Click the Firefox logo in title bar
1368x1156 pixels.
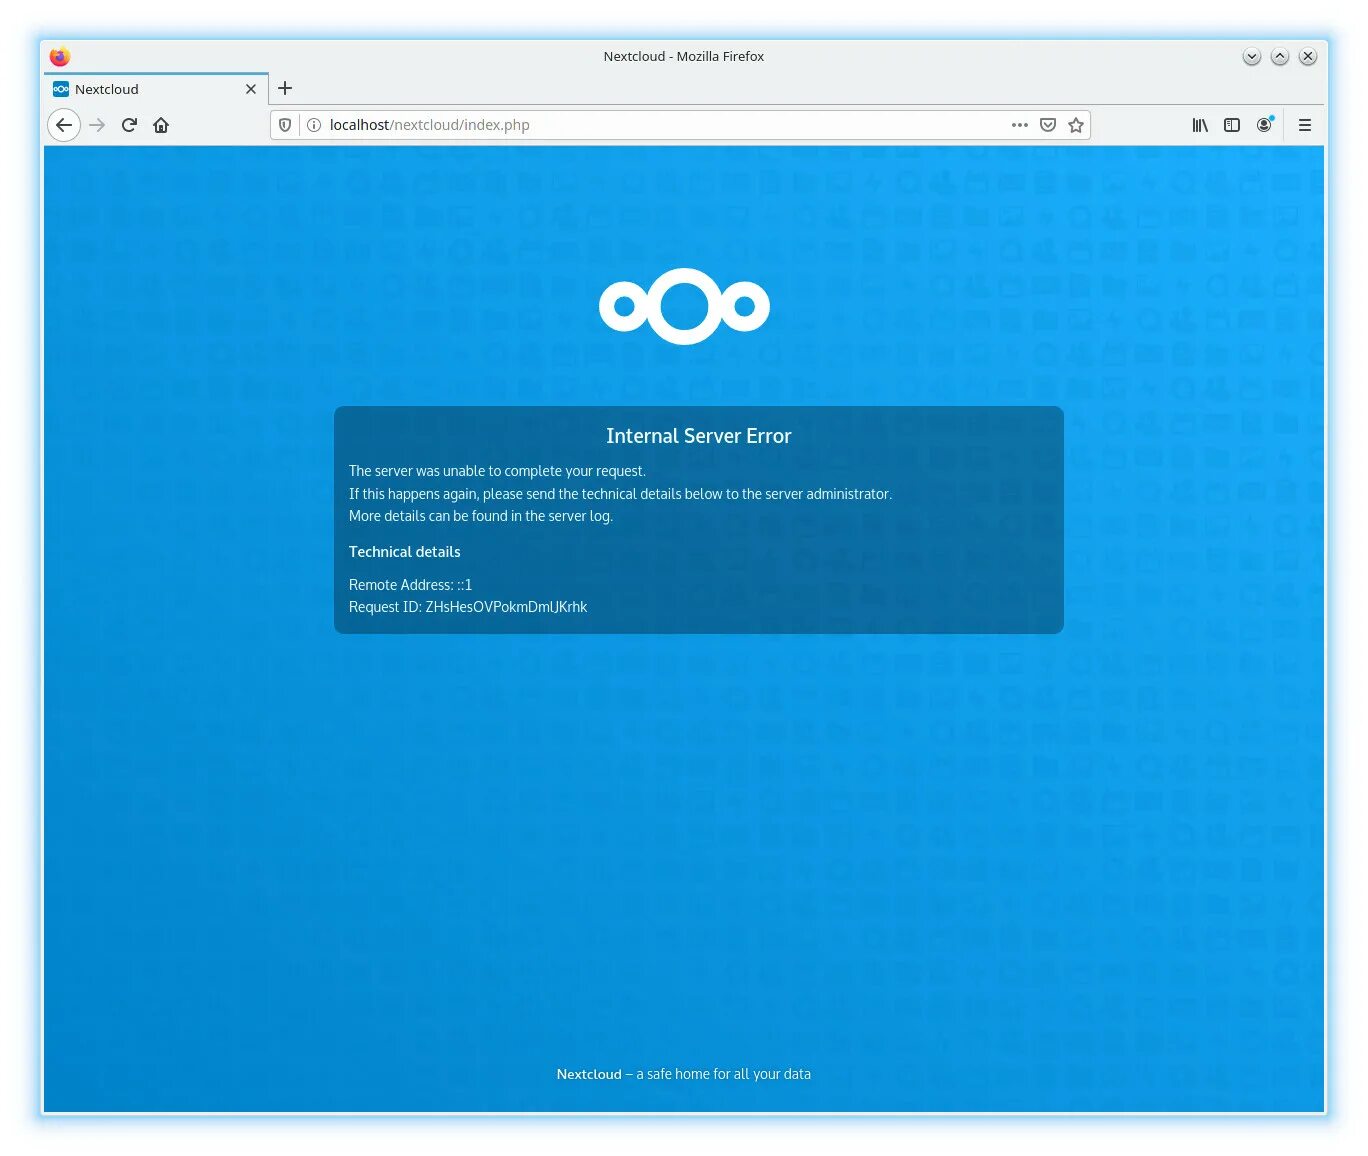[x=60, y=56]
